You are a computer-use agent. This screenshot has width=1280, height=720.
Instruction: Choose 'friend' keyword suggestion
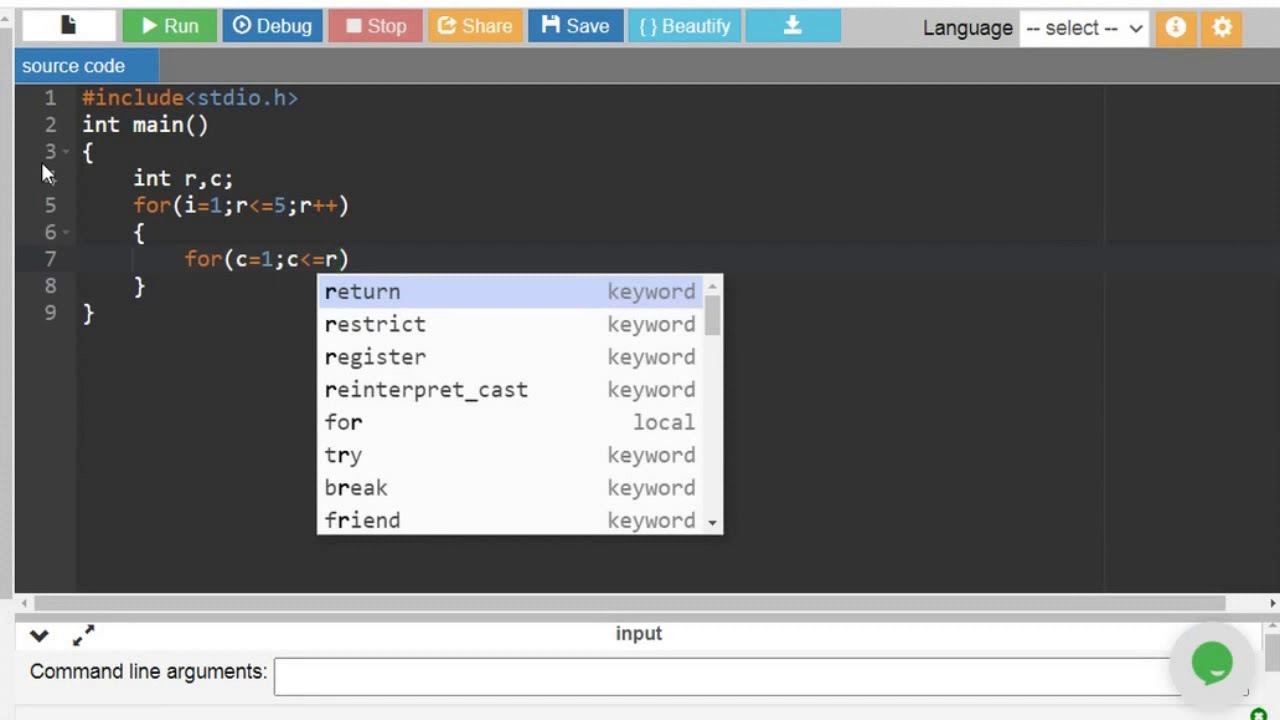coord(510,520)
